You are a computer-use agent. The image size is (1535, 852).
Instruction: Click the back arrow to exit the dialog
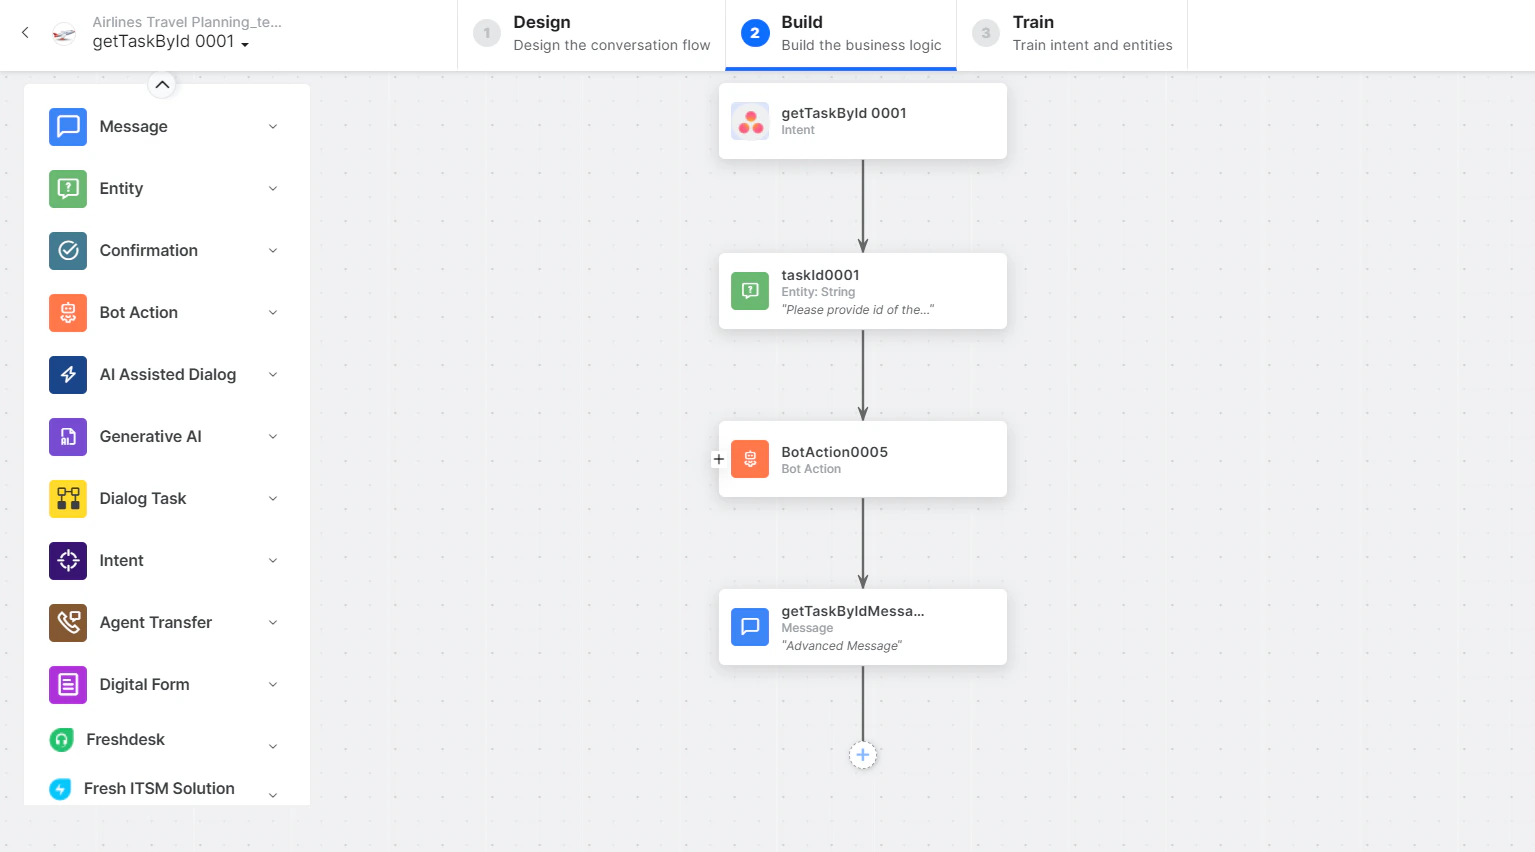(x=24, y=32)
